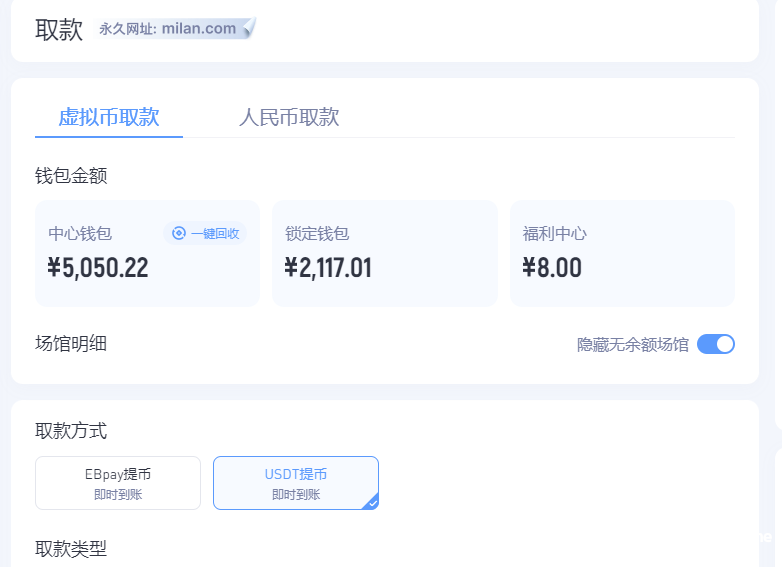The image size is (782, 567).
Task: Open the 锁定钱包 card label
Action: tap(317, 234)
